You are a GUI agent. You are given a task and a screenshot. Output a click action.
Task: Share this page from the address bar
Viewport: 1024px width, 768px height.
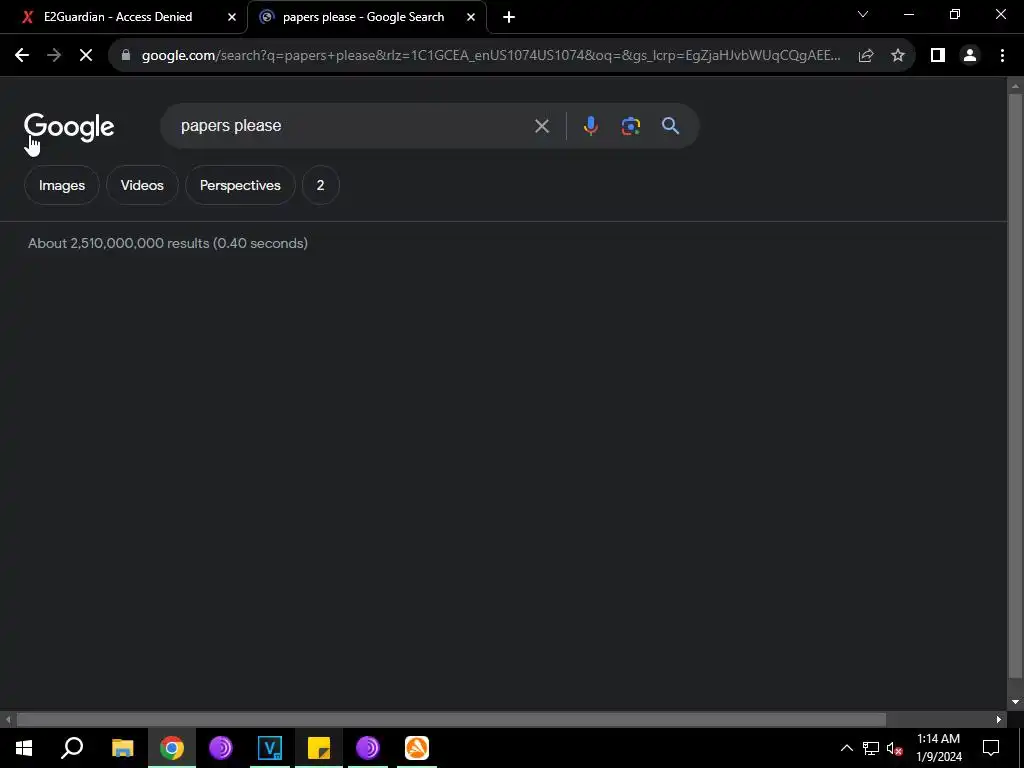(x=866, y=56)
